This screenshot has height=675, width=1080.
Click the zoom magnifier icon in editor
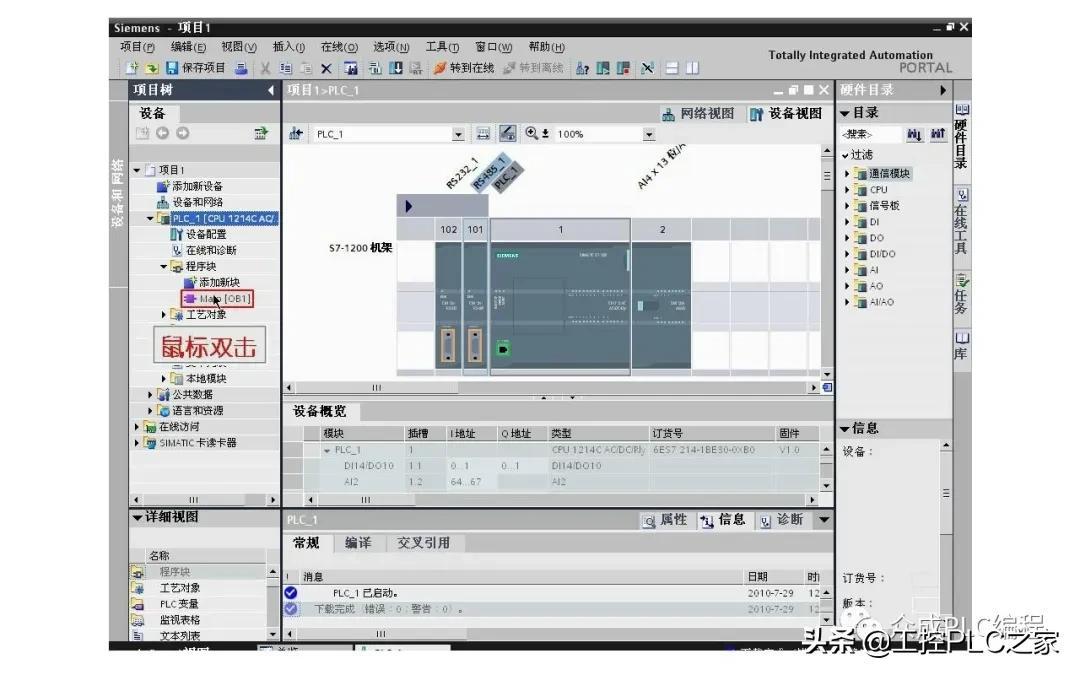pos(532,134)
